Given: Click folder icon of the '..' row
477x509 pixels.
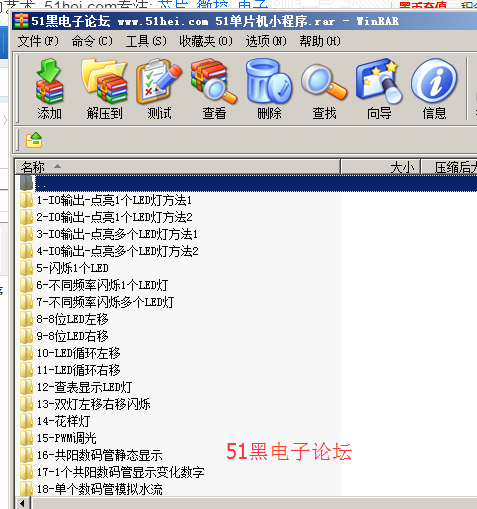Looking at the screenshot, I should (26, 183).
